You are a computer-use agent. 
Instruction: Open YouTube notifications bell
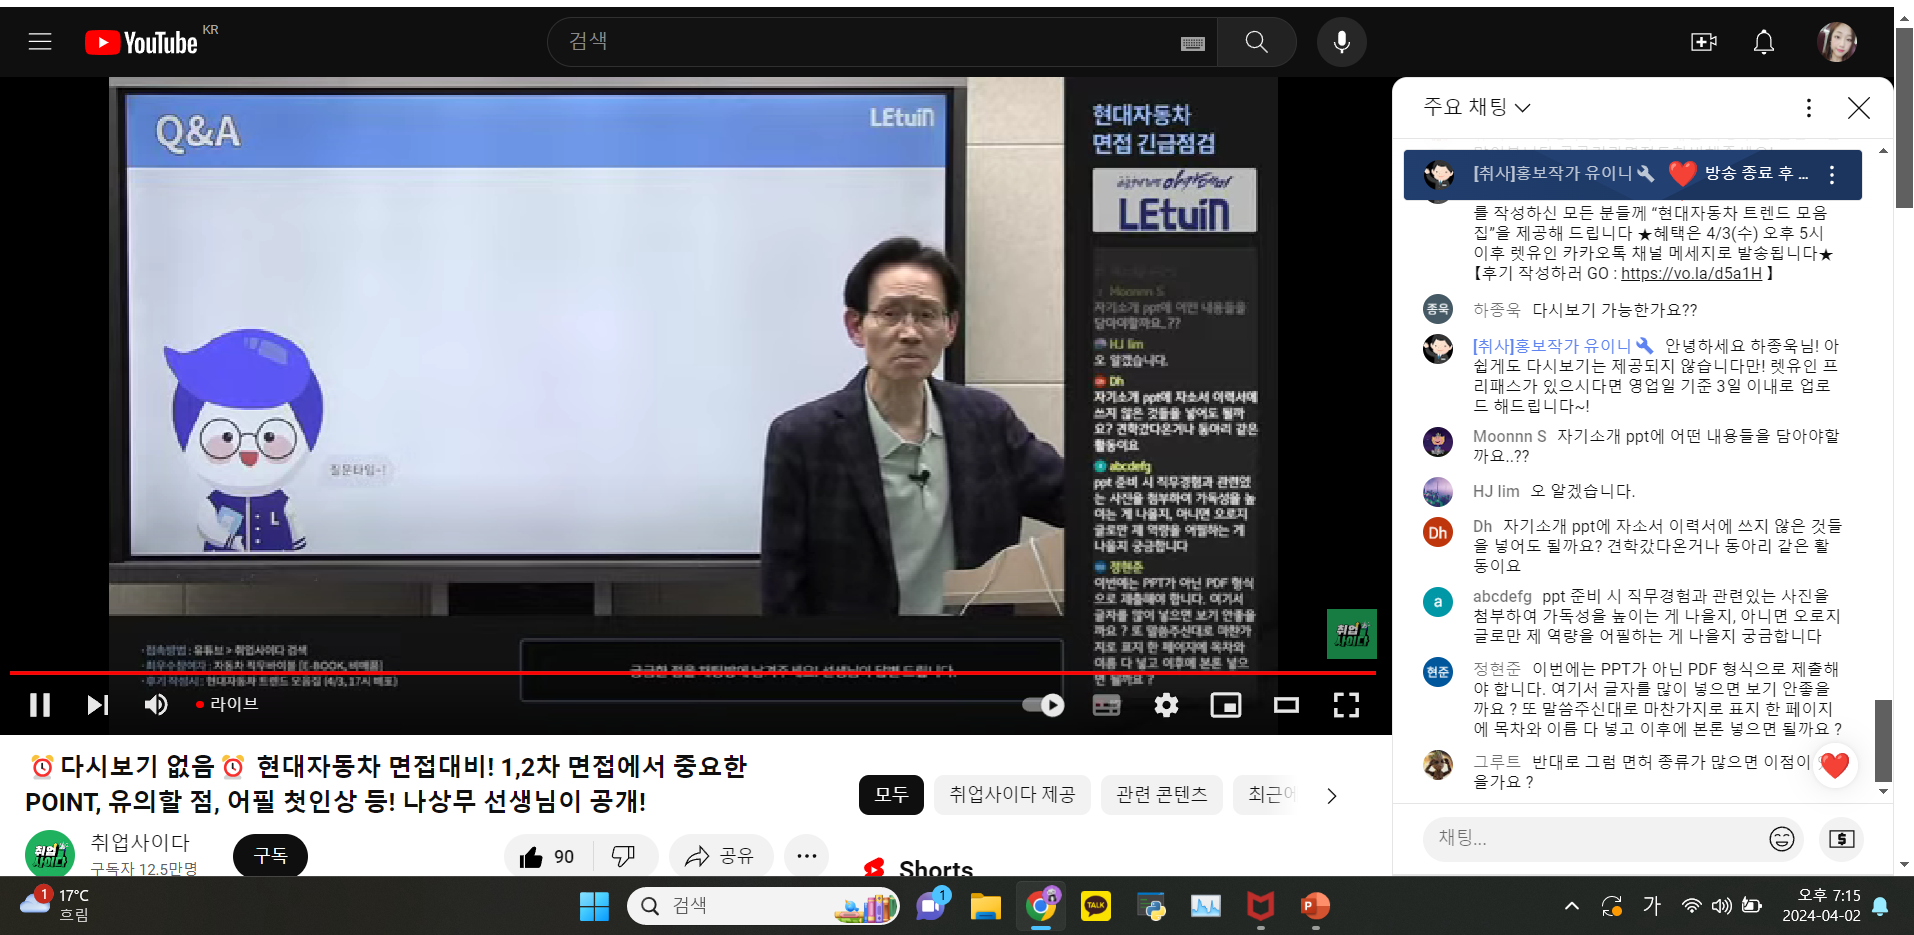[x=1764, y=42]
